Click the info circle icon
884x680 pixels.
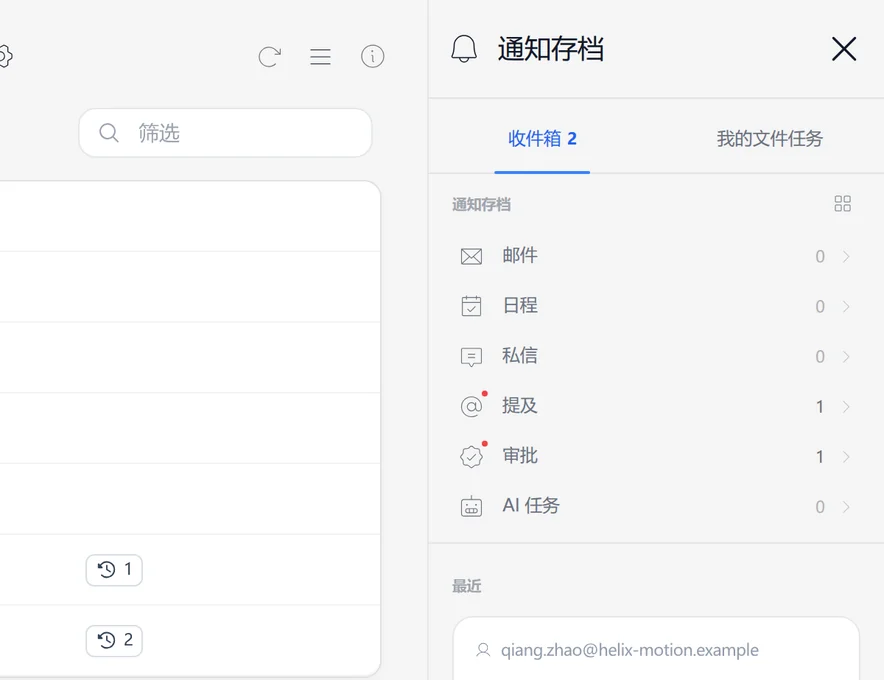click(x=372, y=56)
